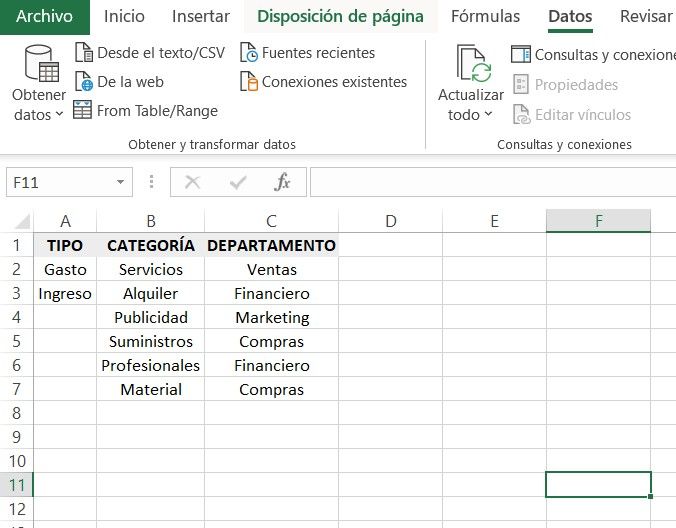
Task: Switch to the Inicio tab
Action: (124, 16)
